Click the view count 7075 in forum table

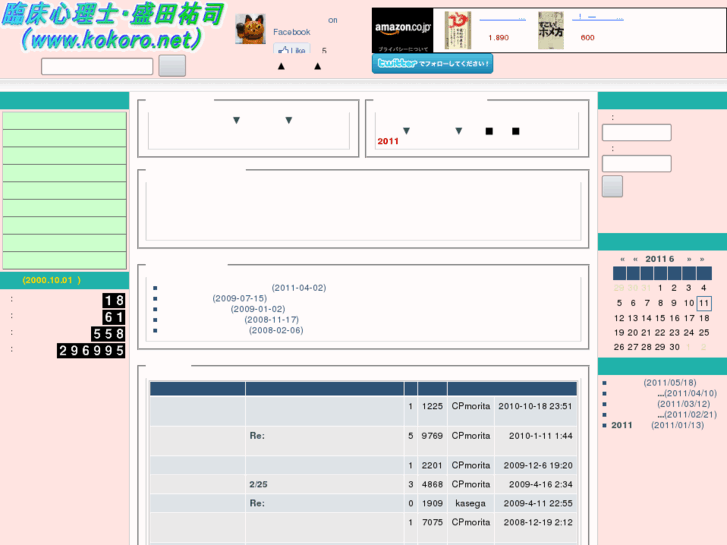tap(432, 522)
